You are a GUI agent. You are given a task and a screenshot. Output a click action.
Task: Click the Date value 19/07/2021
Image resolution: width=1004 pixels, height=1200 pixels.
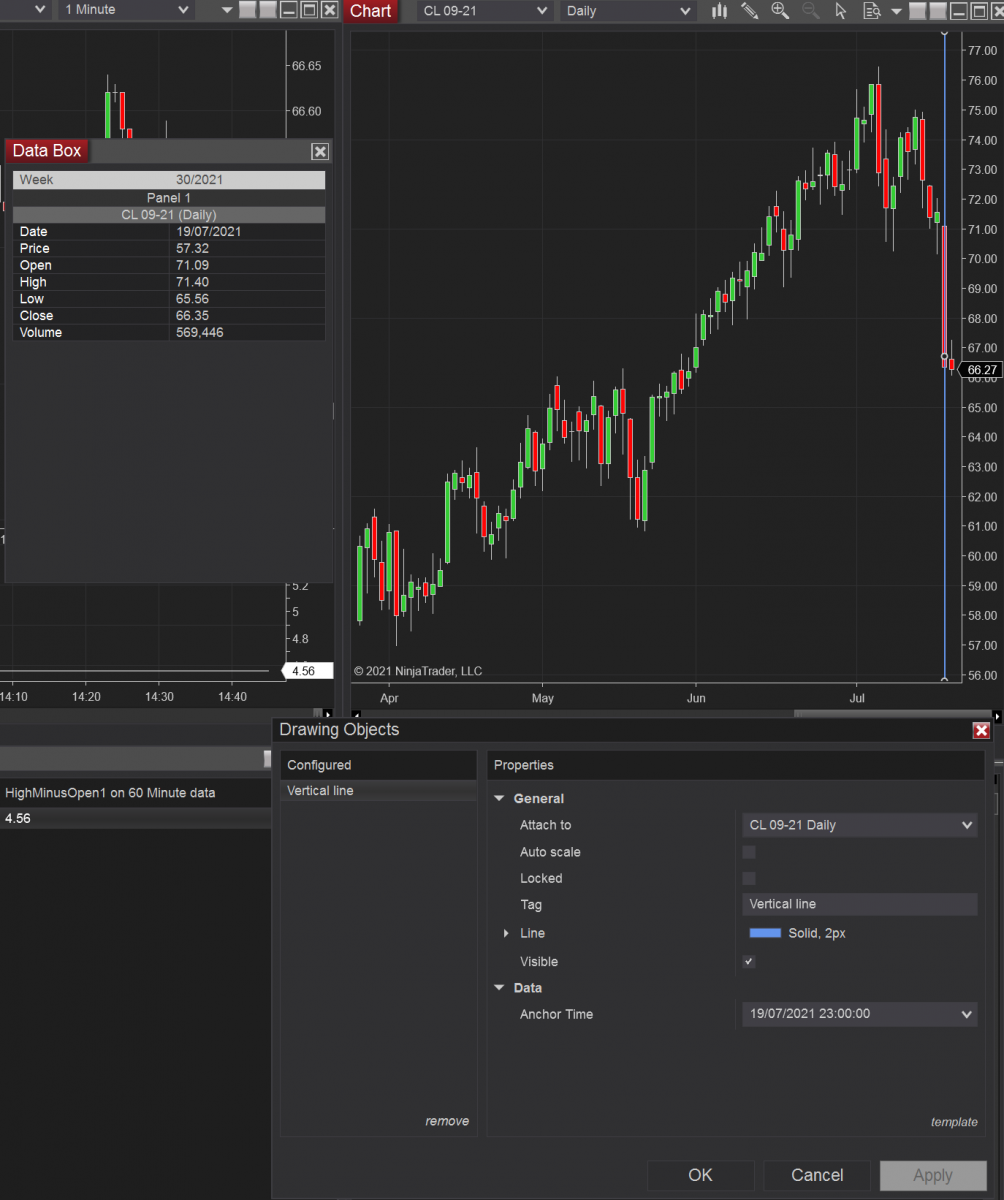(208, 231)
